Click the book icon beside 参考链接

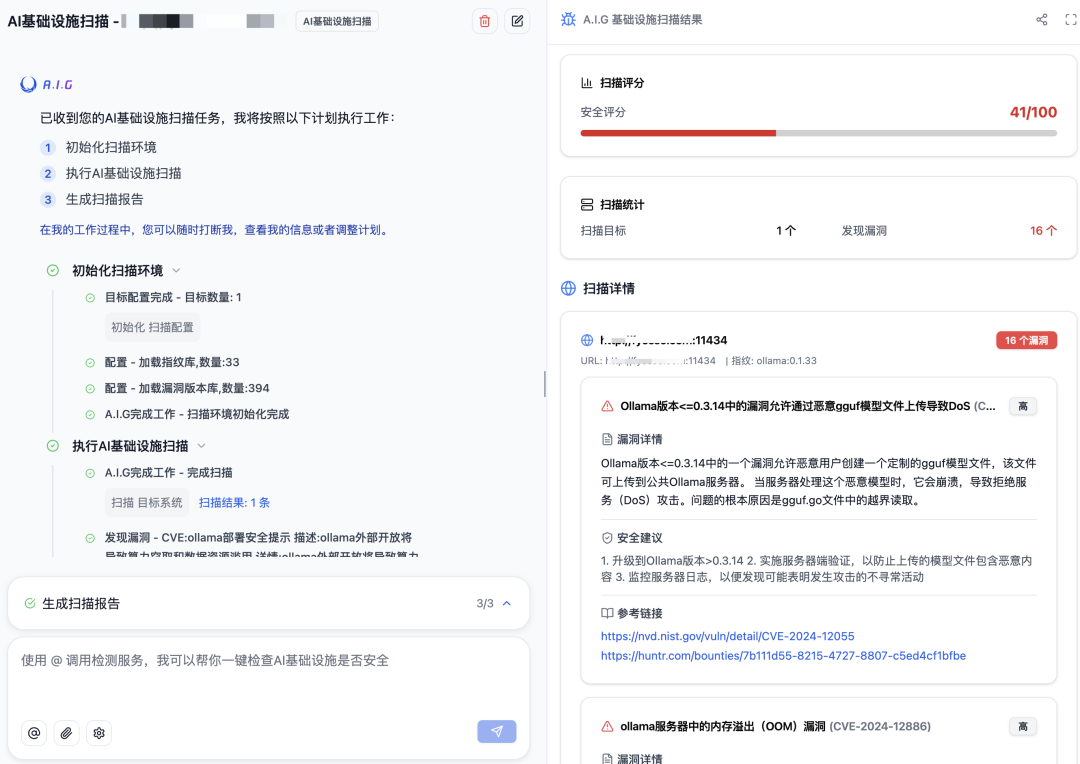[607, 613]
